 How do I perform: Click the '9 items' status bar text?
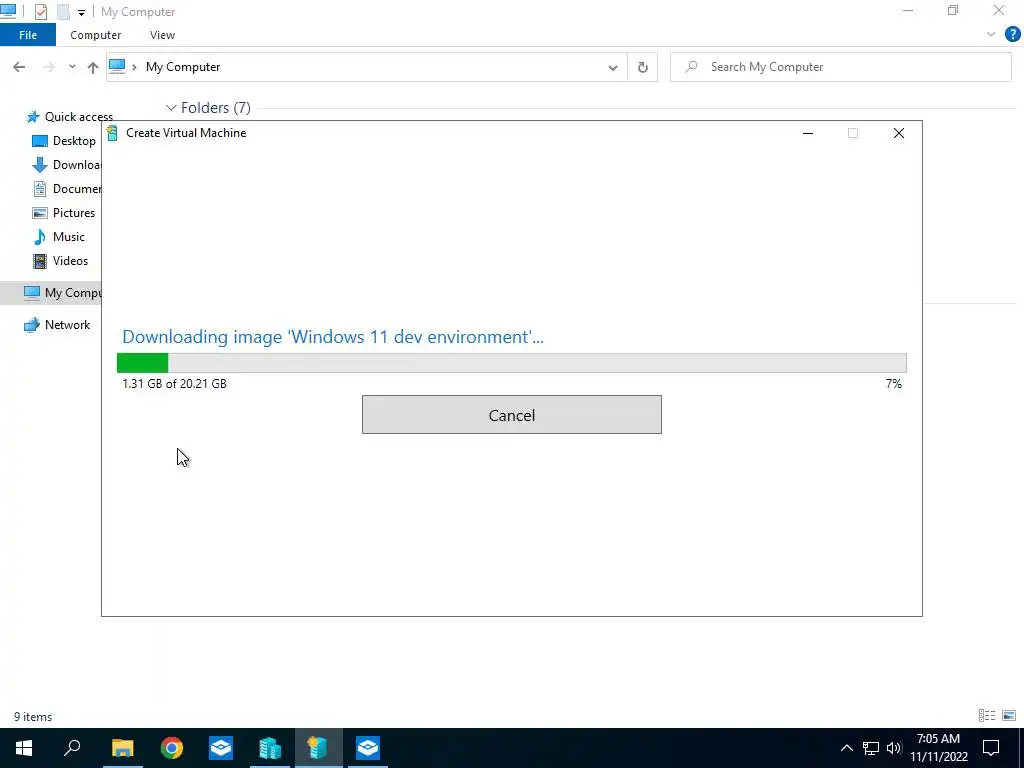click(x=33, y=716)
